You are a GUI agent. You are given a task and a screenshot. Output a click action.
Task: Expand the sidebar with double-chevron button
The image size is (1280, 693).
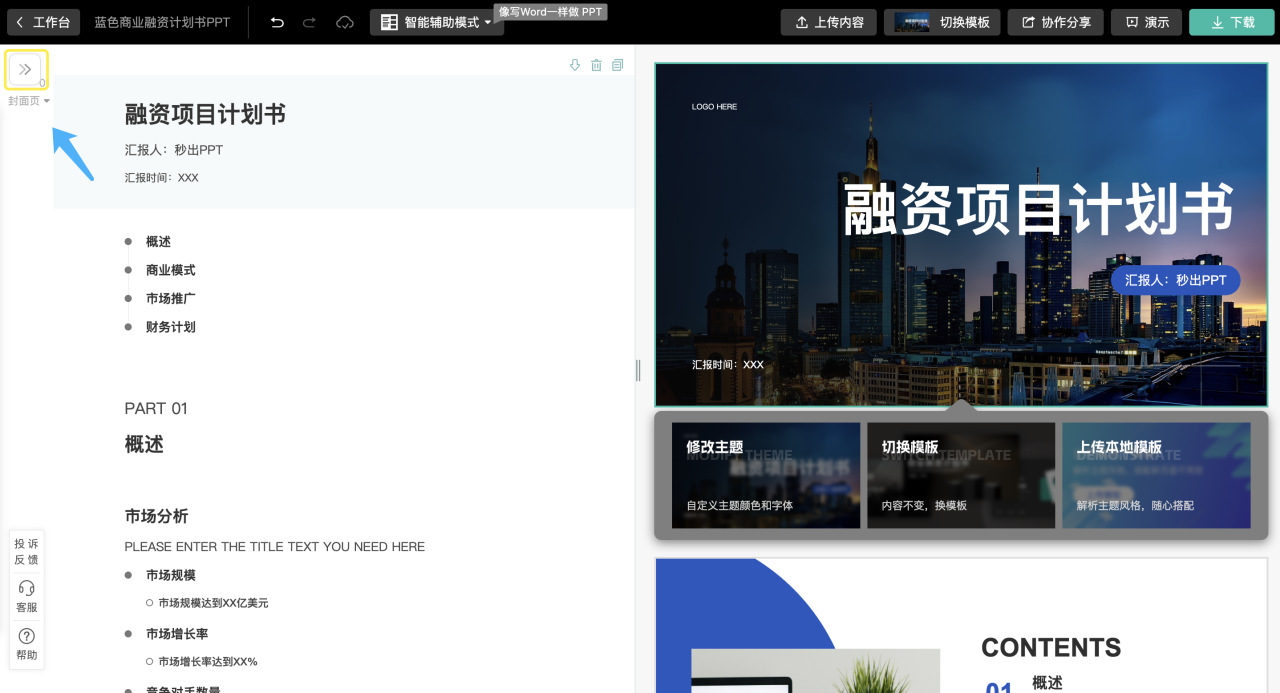point(25,69)
